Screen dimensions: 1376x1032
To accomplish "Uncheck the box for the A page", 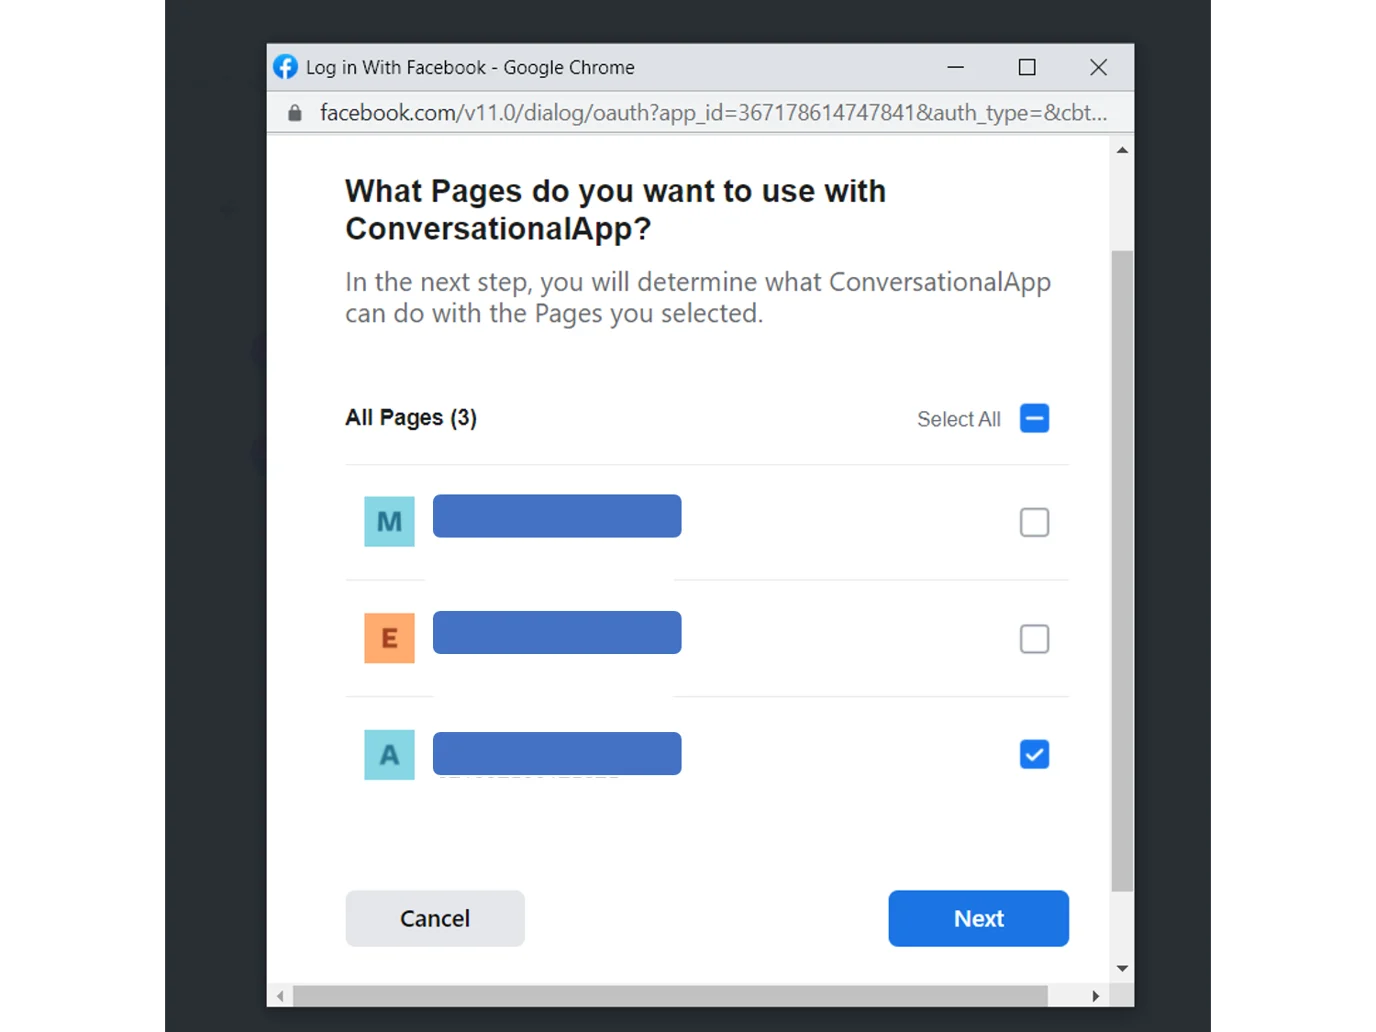I will coord(1034,755).
